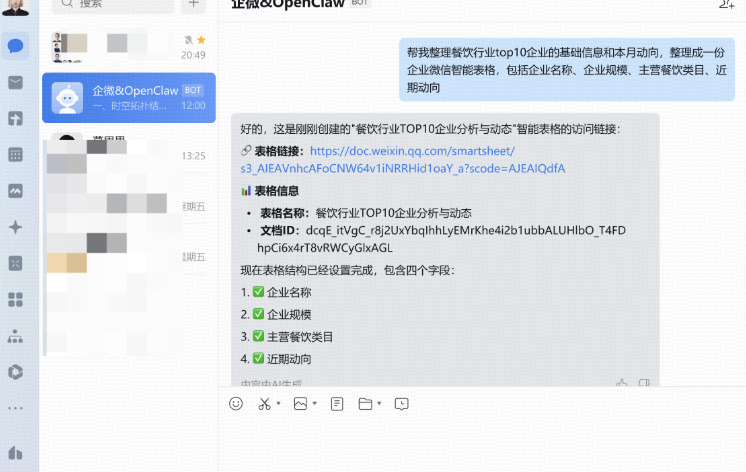Open the picture-style sidebar icon above the sparkle
746x472 pixels.
15,191
